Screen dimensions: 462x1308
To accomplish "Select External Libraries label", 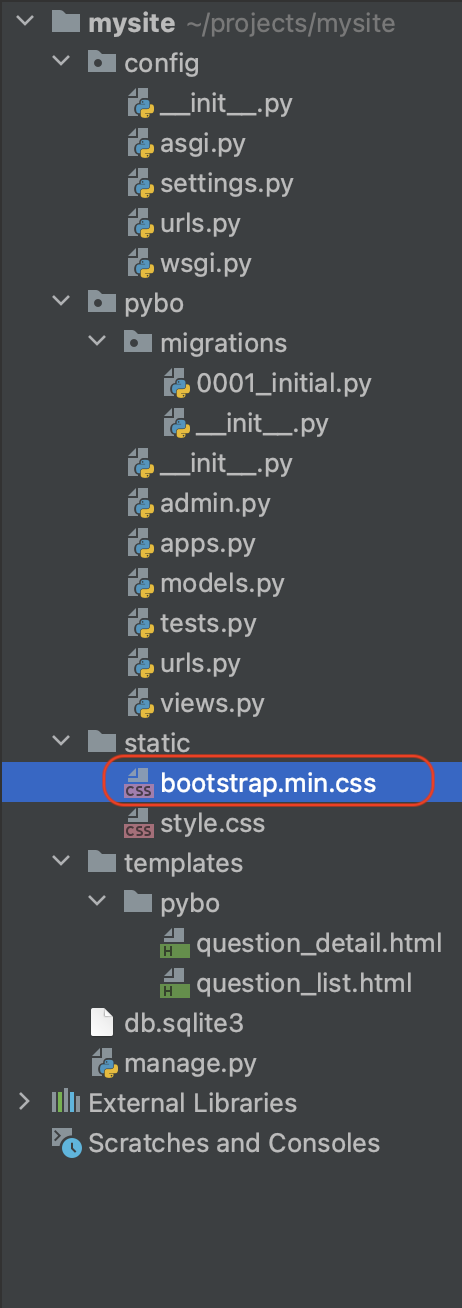I will tap(193, 1103).
